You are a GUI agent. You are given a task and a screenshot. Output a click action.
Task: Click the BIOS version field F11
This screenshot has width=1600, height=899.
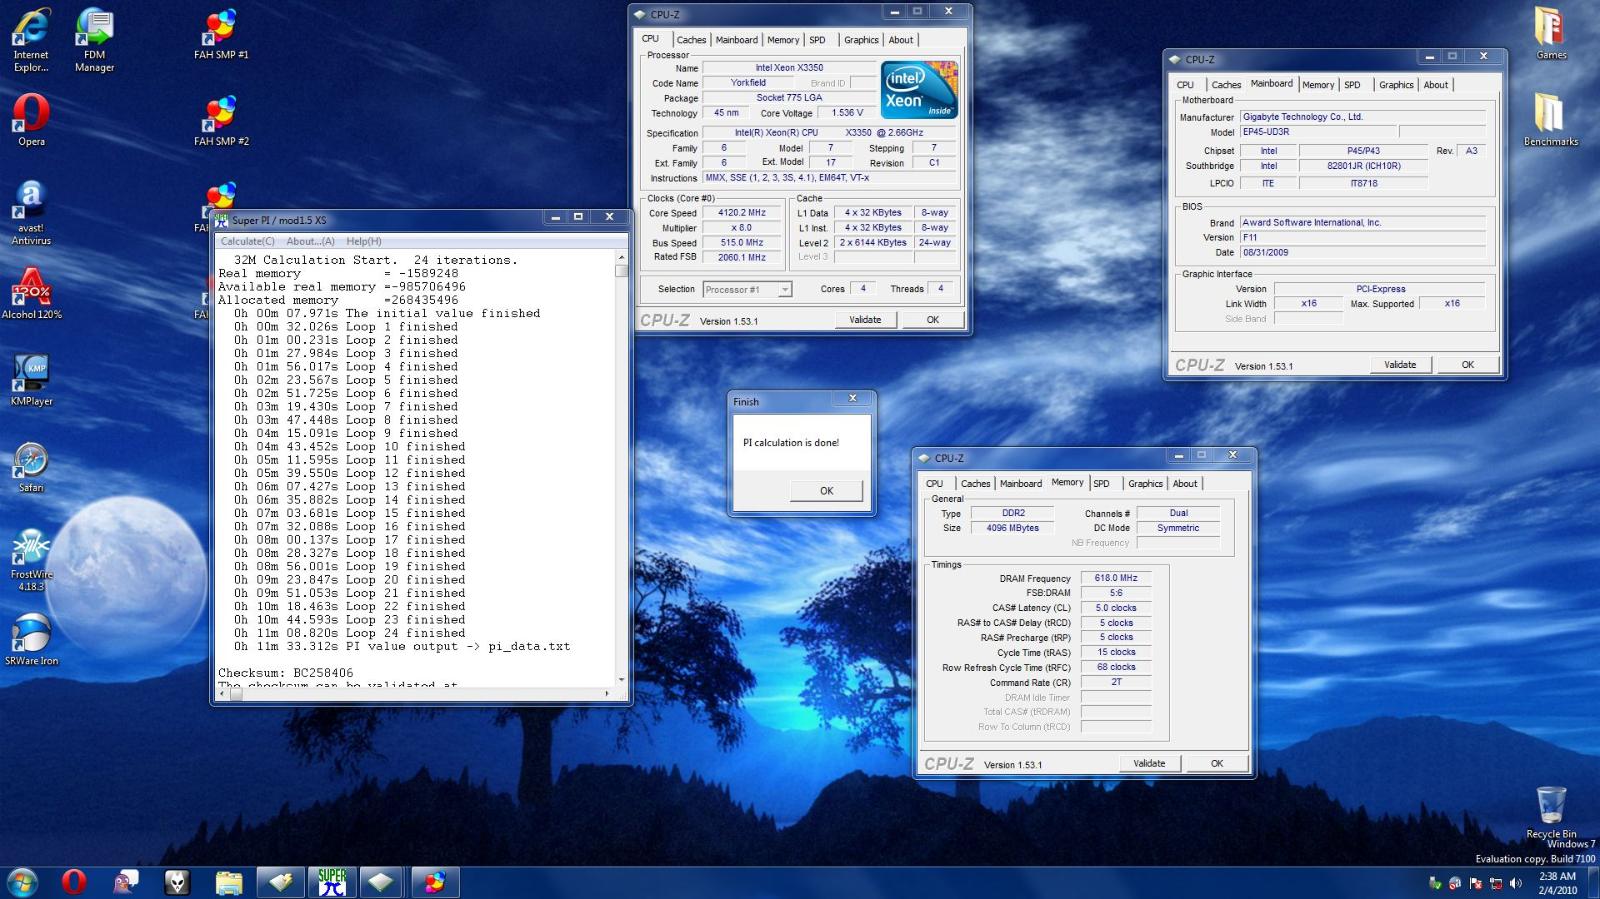click(1362, 238)
